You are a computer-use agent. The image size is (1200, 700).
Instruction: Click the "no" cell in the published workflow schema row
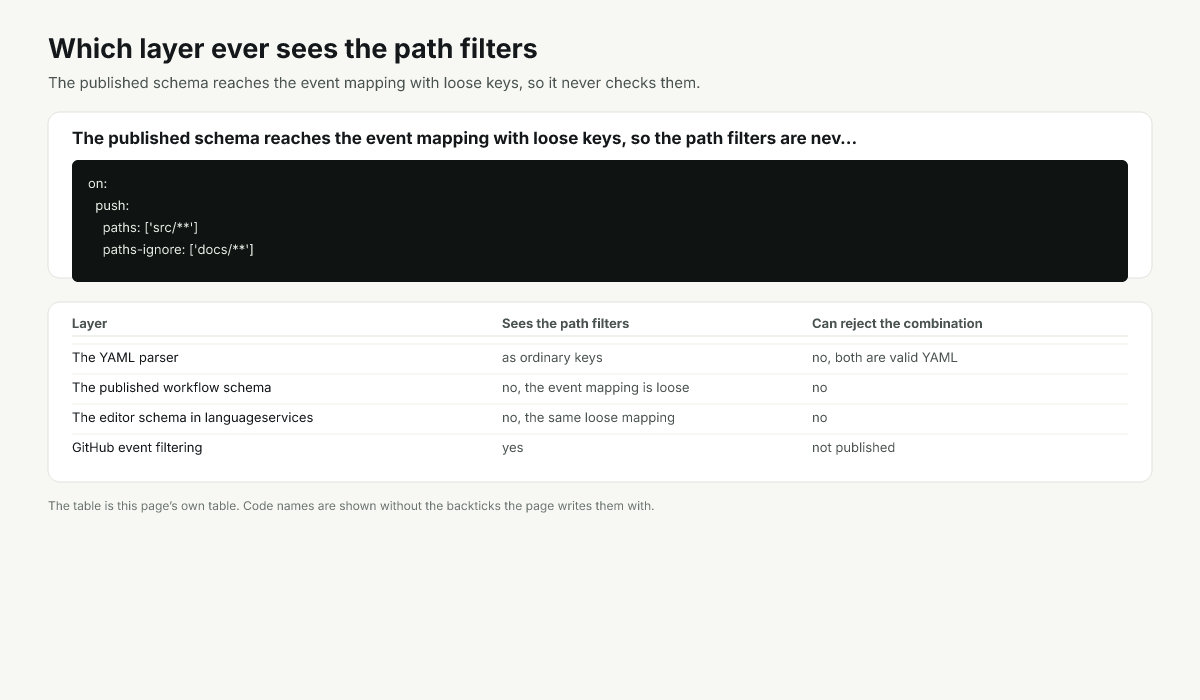[820, 388]
